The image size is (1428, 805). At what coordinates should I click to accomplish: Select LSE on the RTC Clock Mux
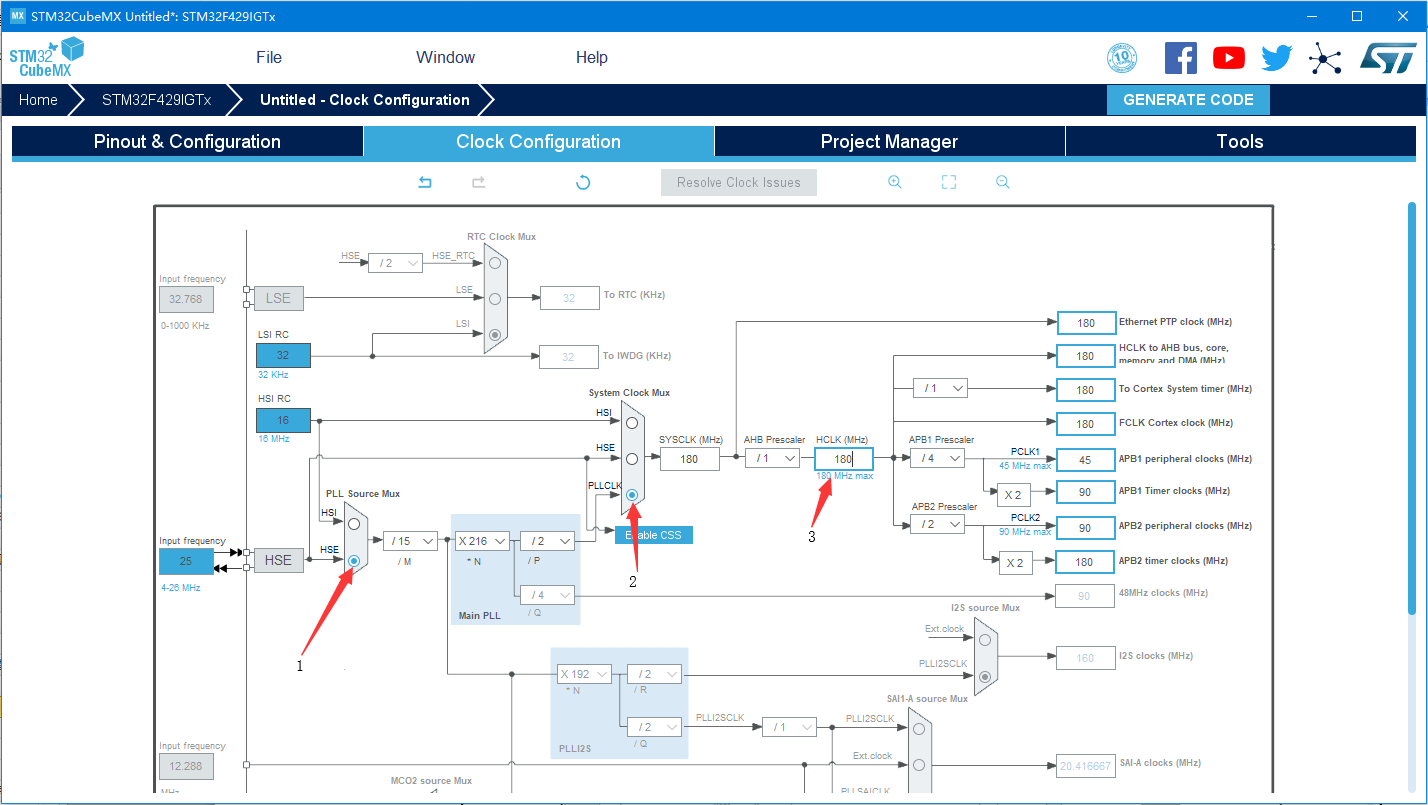(x=494, y=298)
